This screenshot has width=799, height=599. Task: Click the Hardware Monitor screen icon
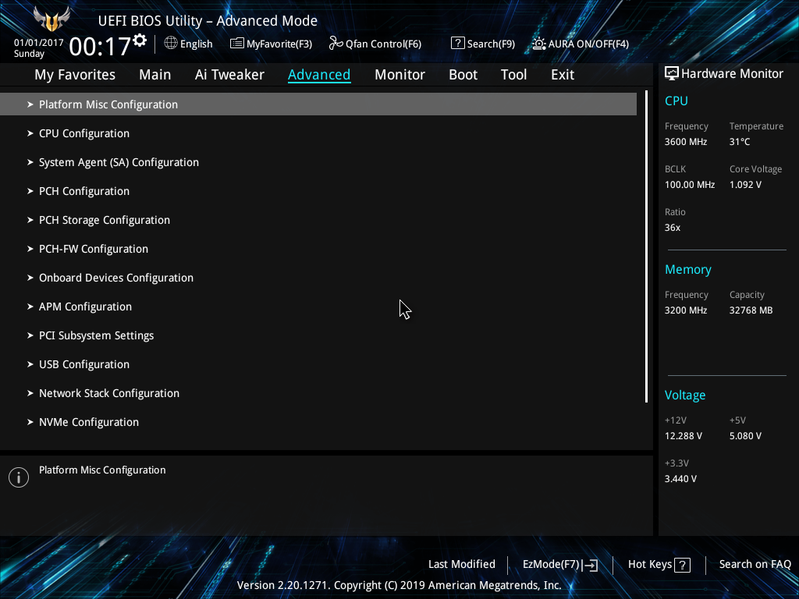pyautogui.click(x=672, y=73)
